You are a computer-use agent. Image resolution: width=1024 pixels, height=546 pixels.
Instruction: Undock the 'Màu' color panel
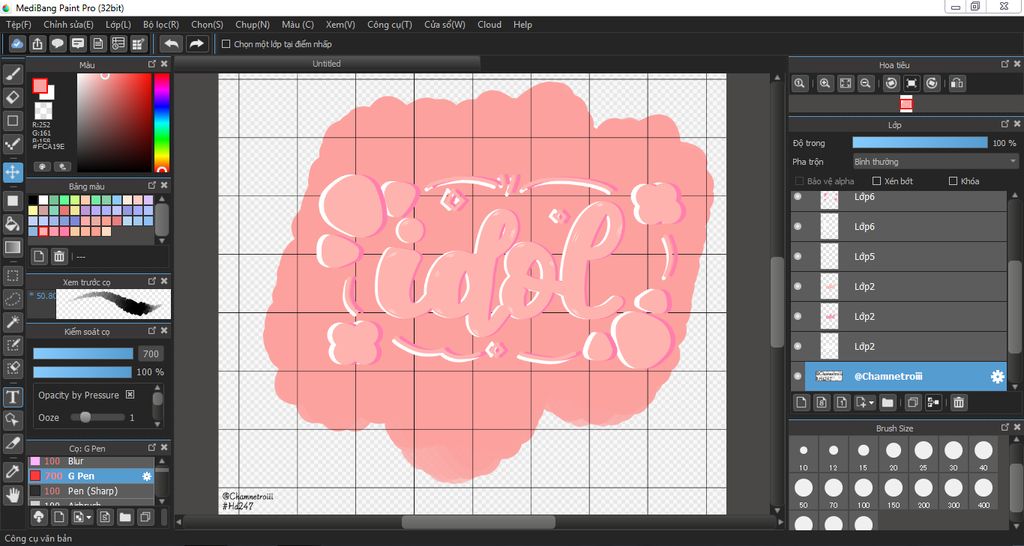tap(152, 64)
